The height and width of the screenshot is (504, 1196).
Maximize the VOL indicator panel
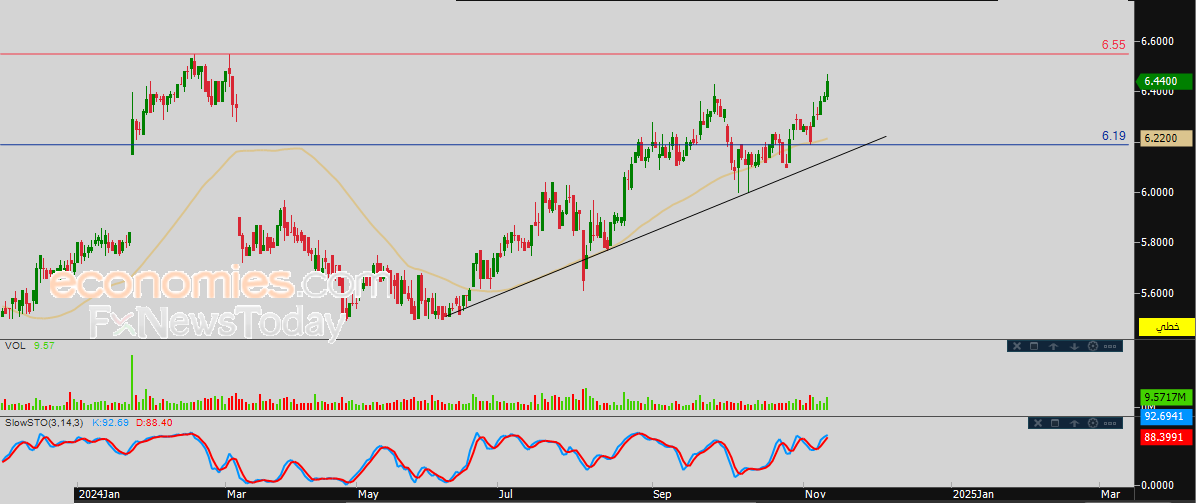pyautogui.click(x=1034, y=346)
